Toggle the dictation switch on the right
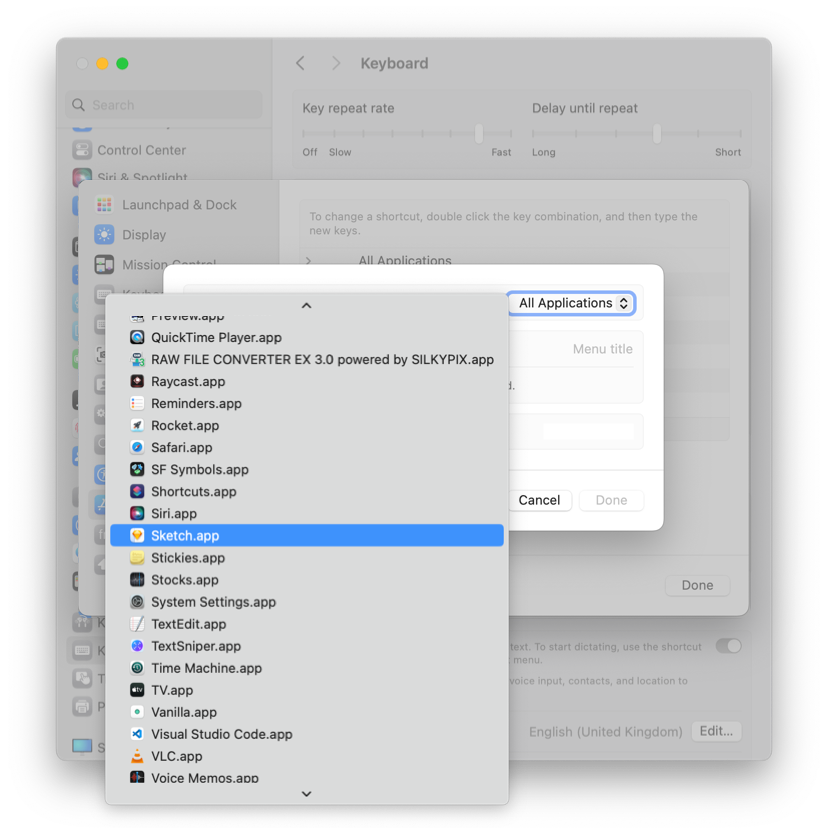 point(728,646)
